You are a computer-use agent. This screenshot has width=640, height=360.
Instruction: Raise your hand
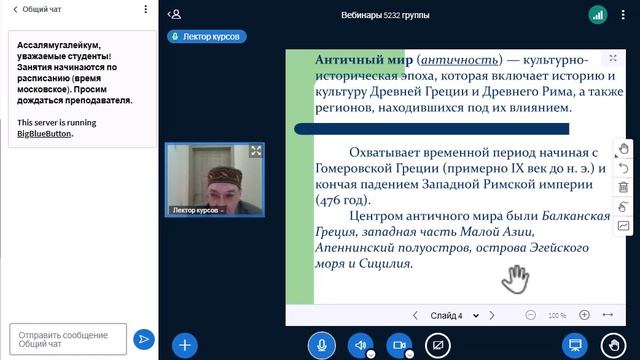613,345
